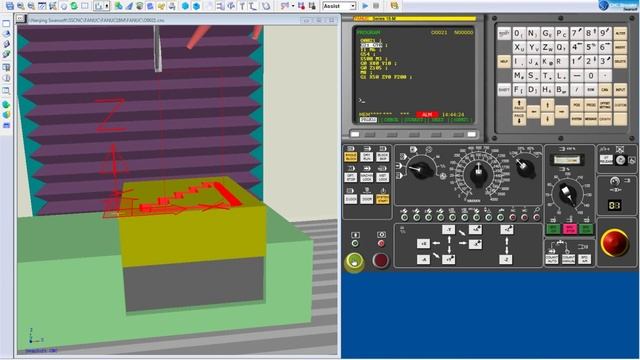
Task: Click the red ALM indicator on CRT
Action: [x=427, y=115]
